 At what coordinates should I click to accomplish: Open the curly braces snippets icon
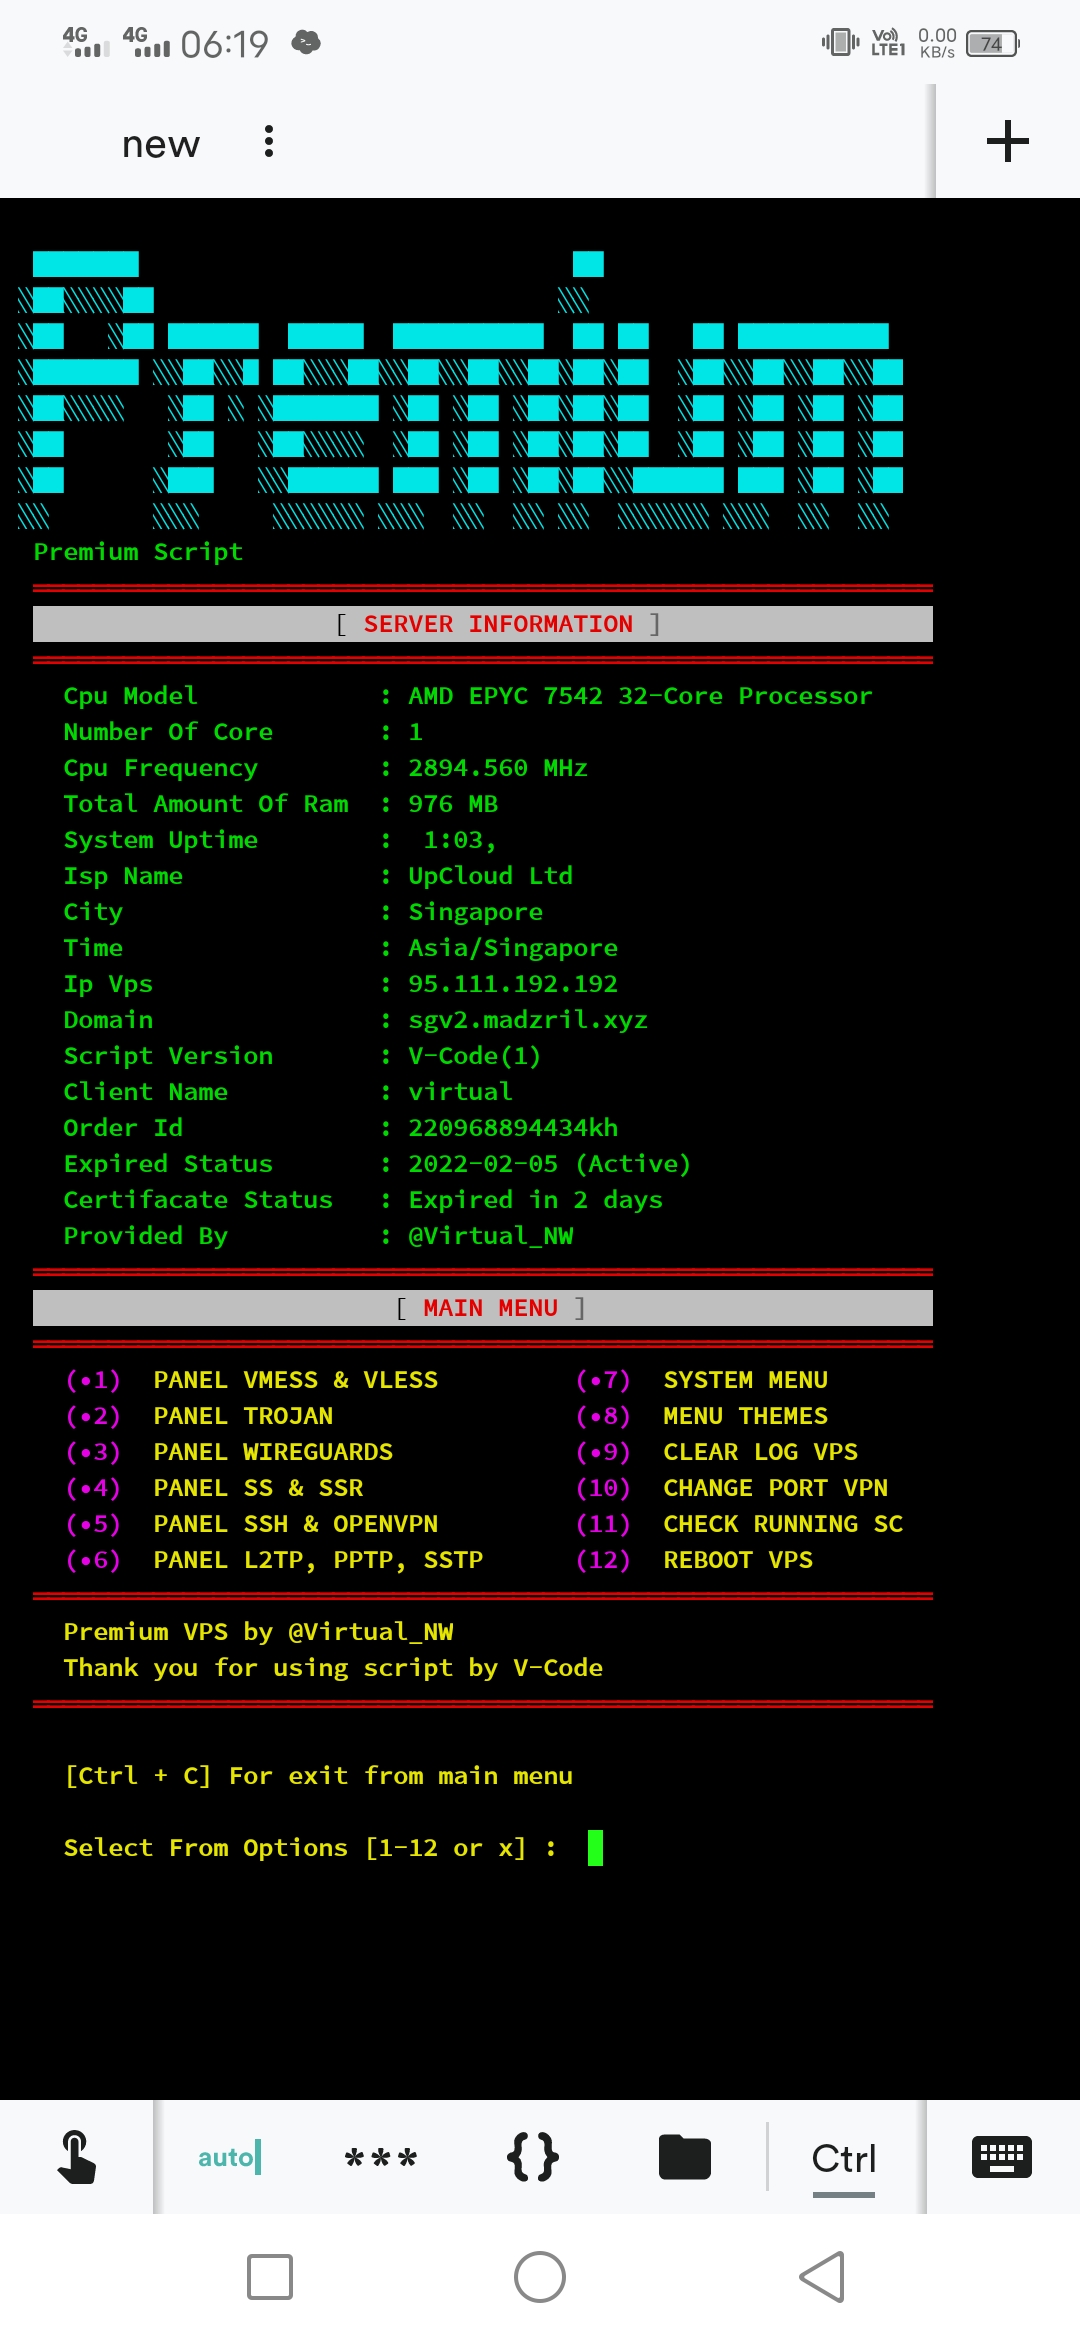click(533, 2156)
